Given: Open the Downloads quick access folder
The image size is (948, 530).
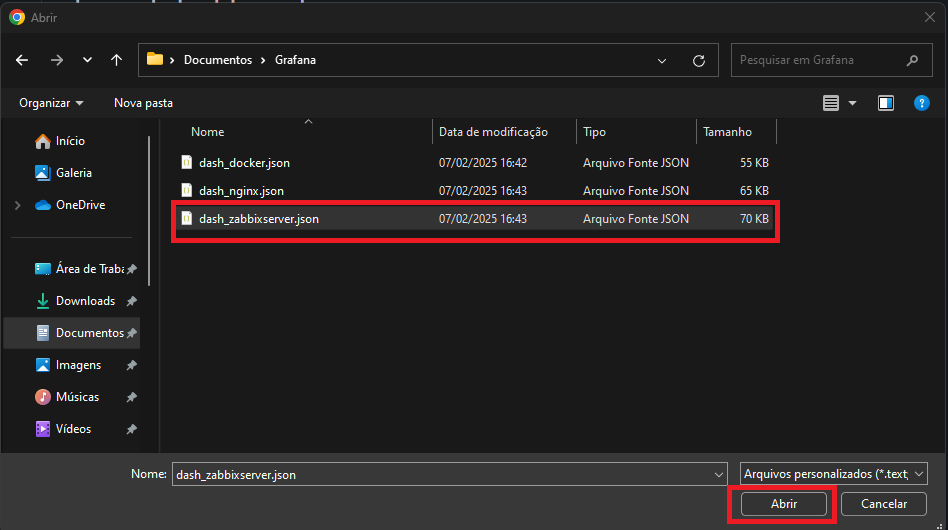Looking at the screenshot, I should coord(85,301).
